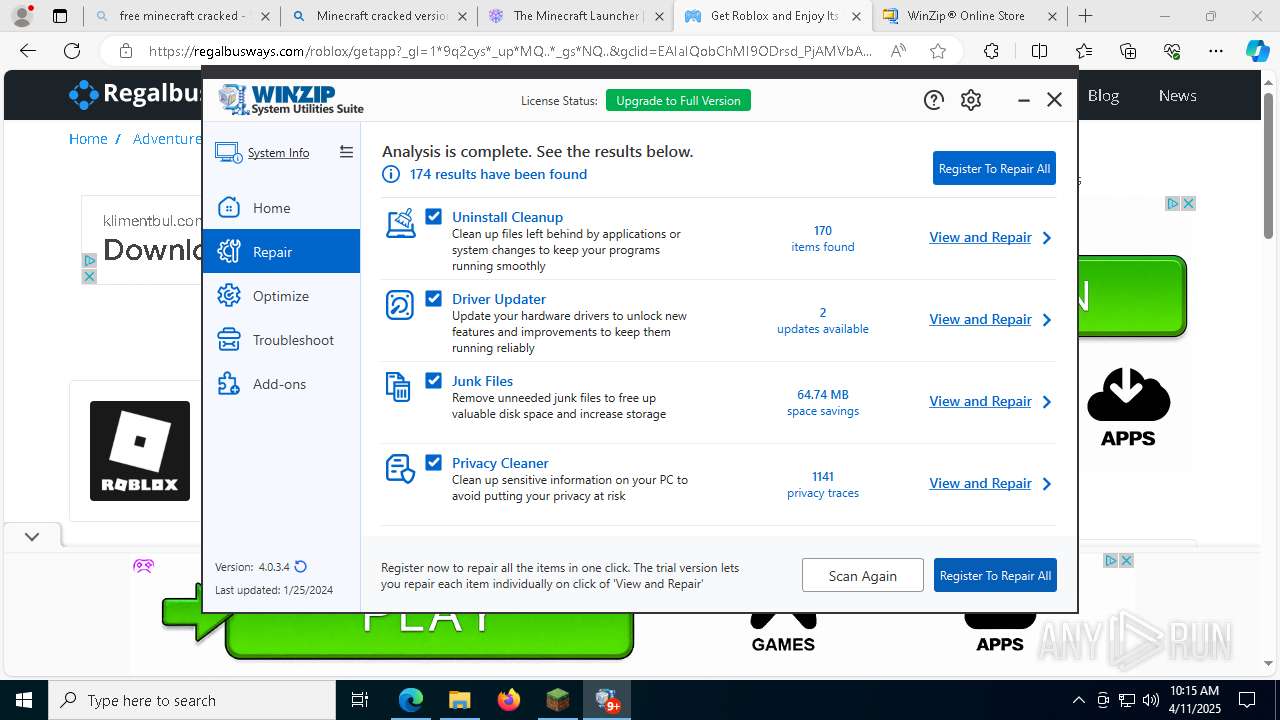Add this page to favorites star icon
Viewport: 1280px width, 720px height.
(x=937, y=51)
